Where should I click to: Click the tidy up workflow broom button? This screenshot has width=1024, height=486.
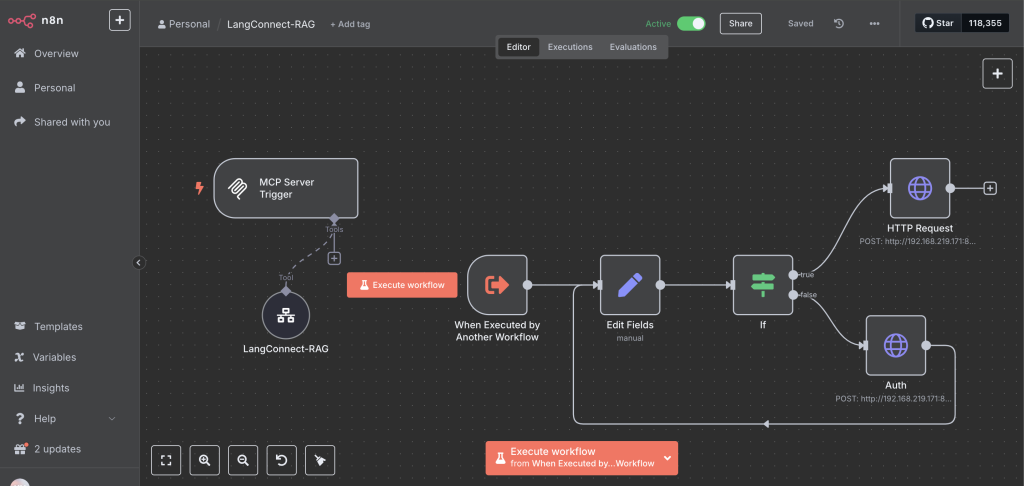tap(320, 461)
